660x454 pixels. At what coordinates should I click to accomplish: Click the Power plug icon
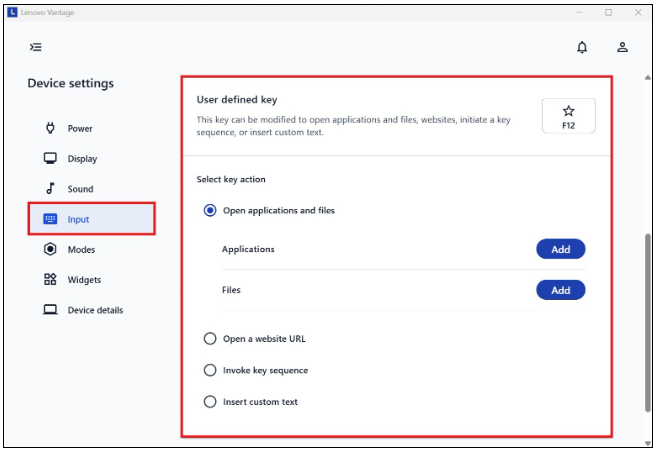point(50,128)
